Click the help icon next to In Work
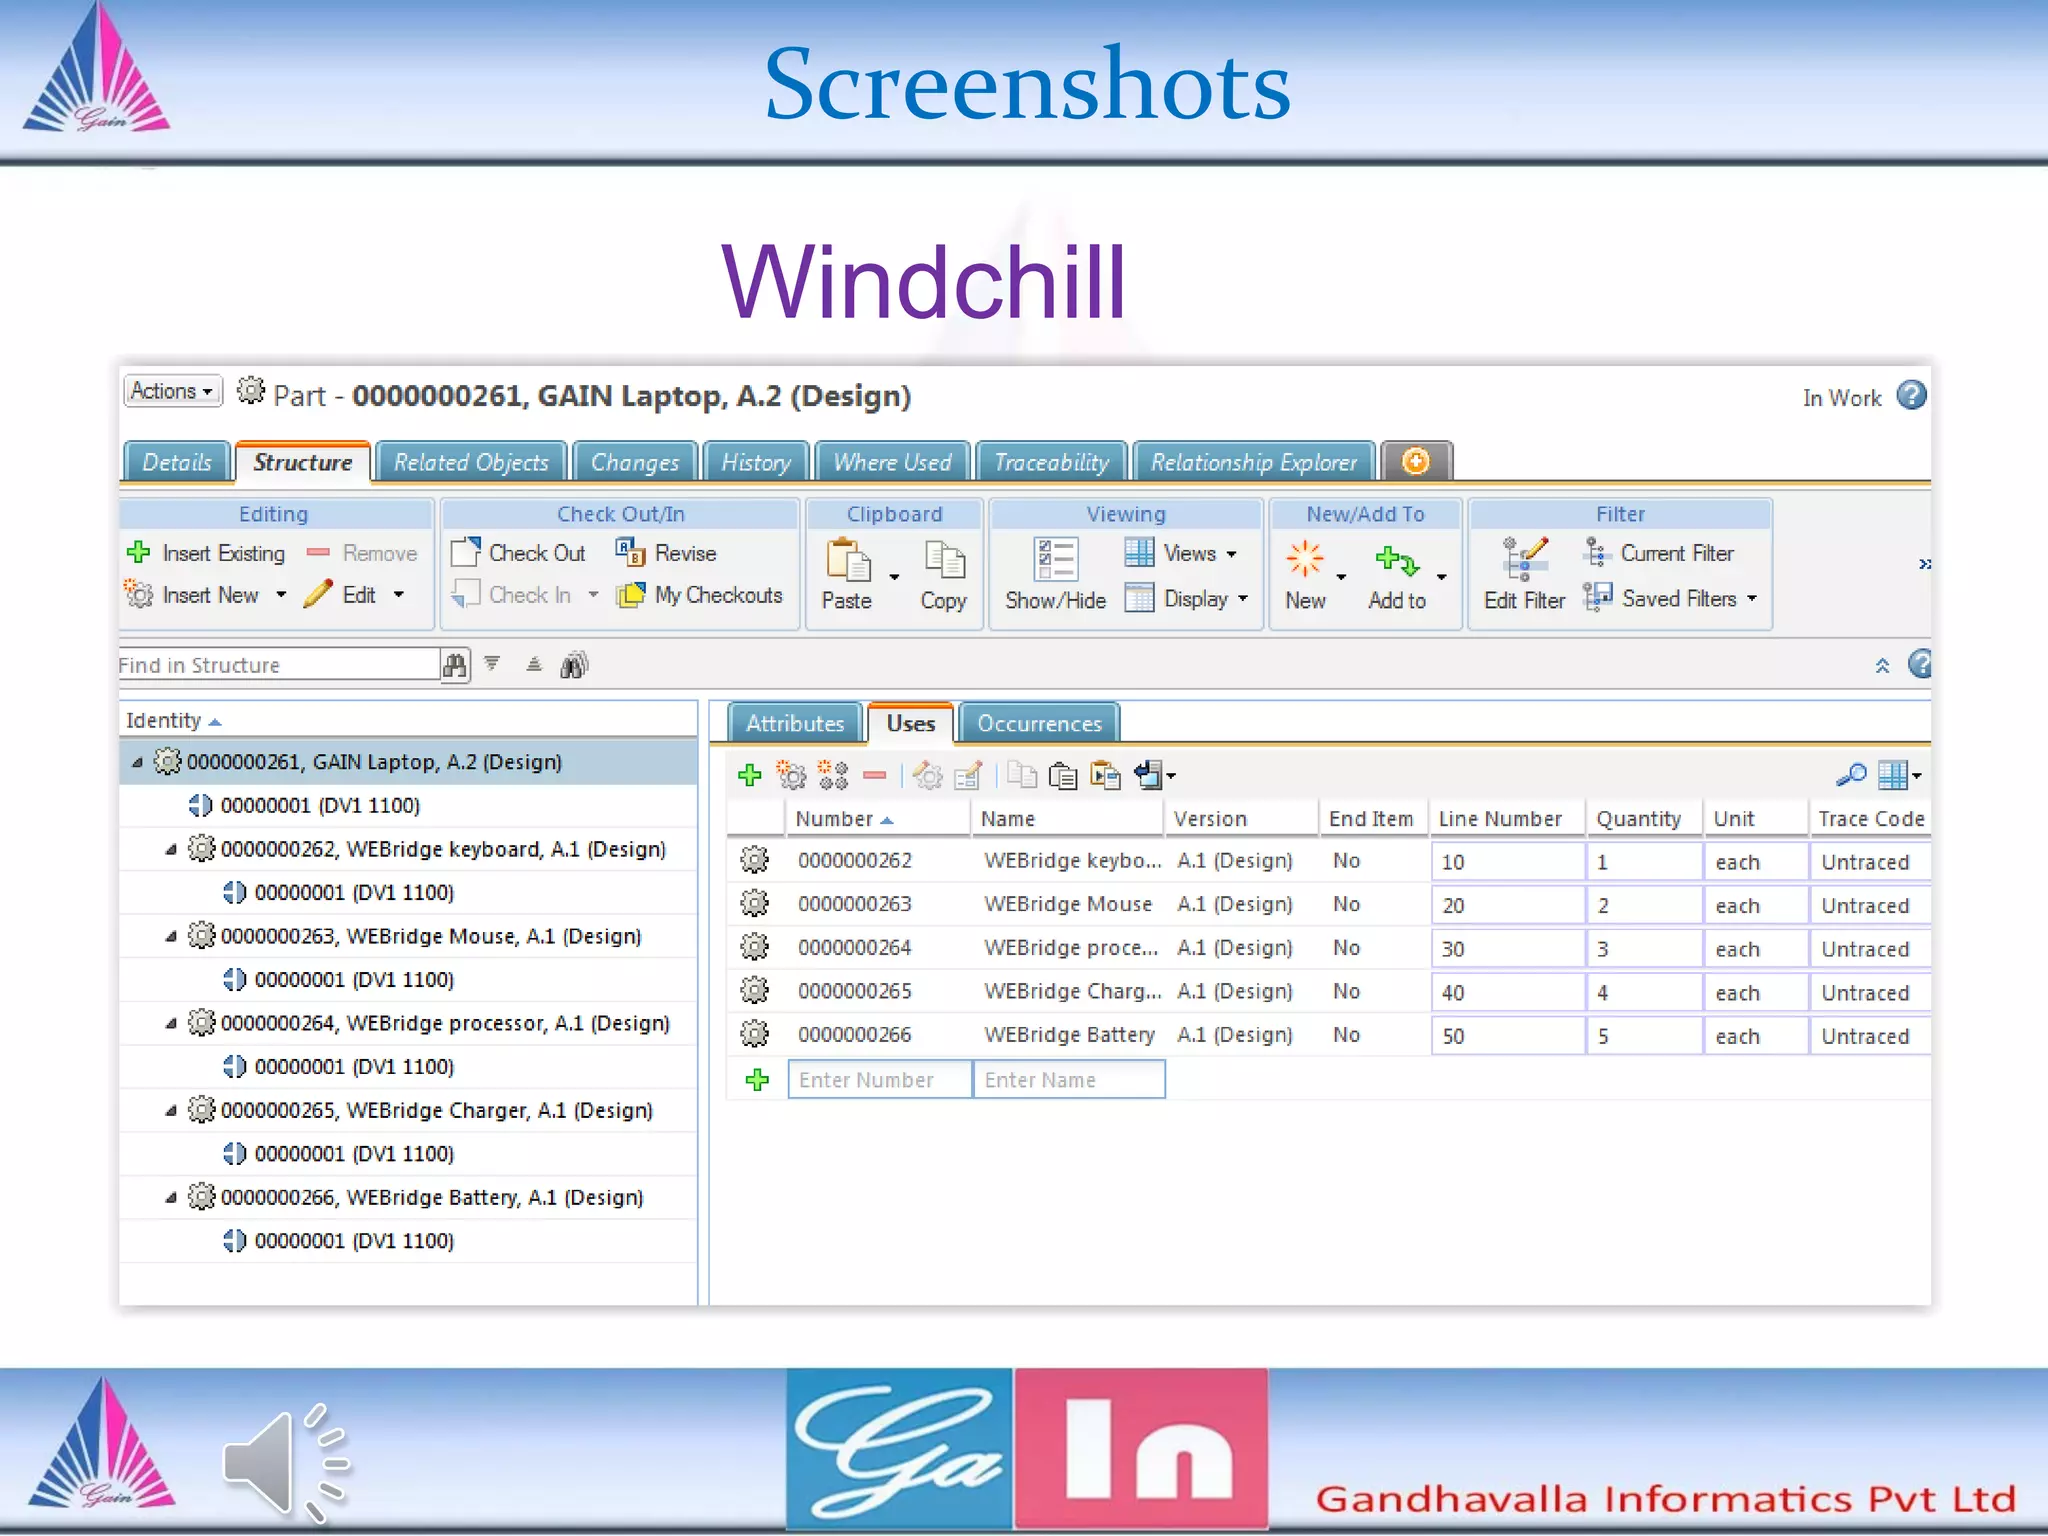Viewport: 2048px width, 1536px height. tap(1911, 395)
